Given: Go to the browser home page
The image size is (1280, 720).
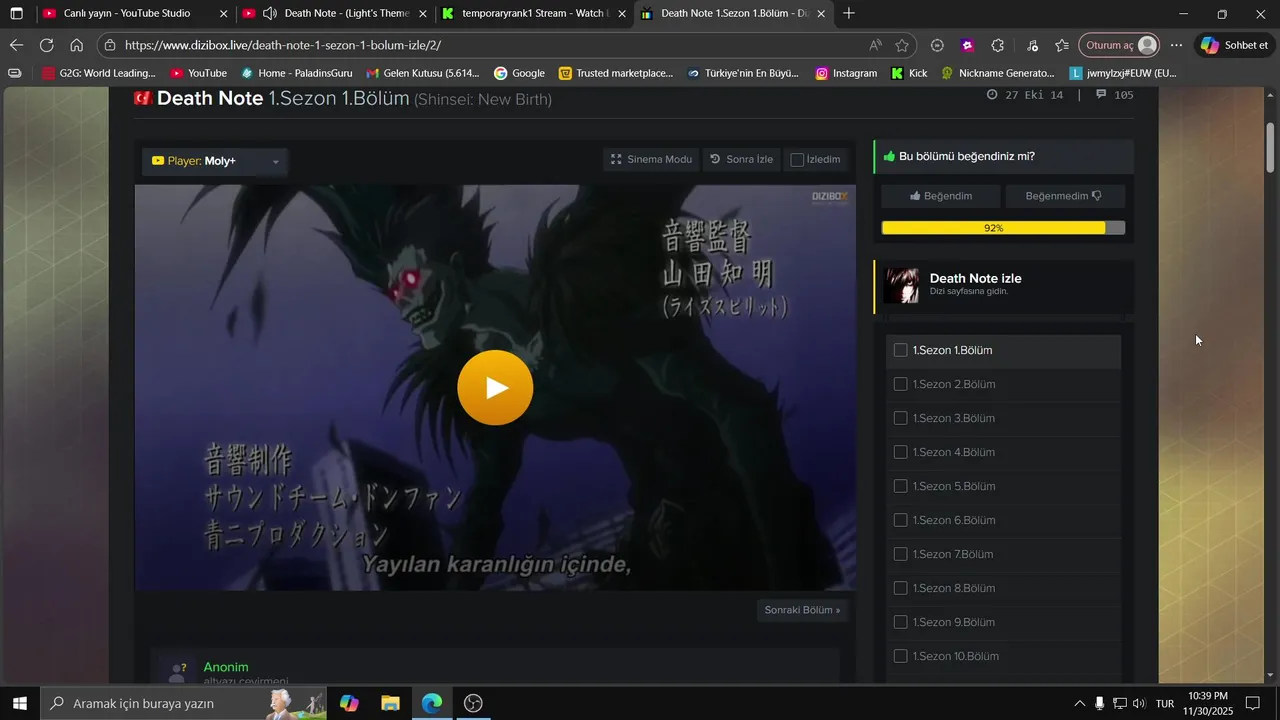Looking at the screenshot, I should coord(76,45).
